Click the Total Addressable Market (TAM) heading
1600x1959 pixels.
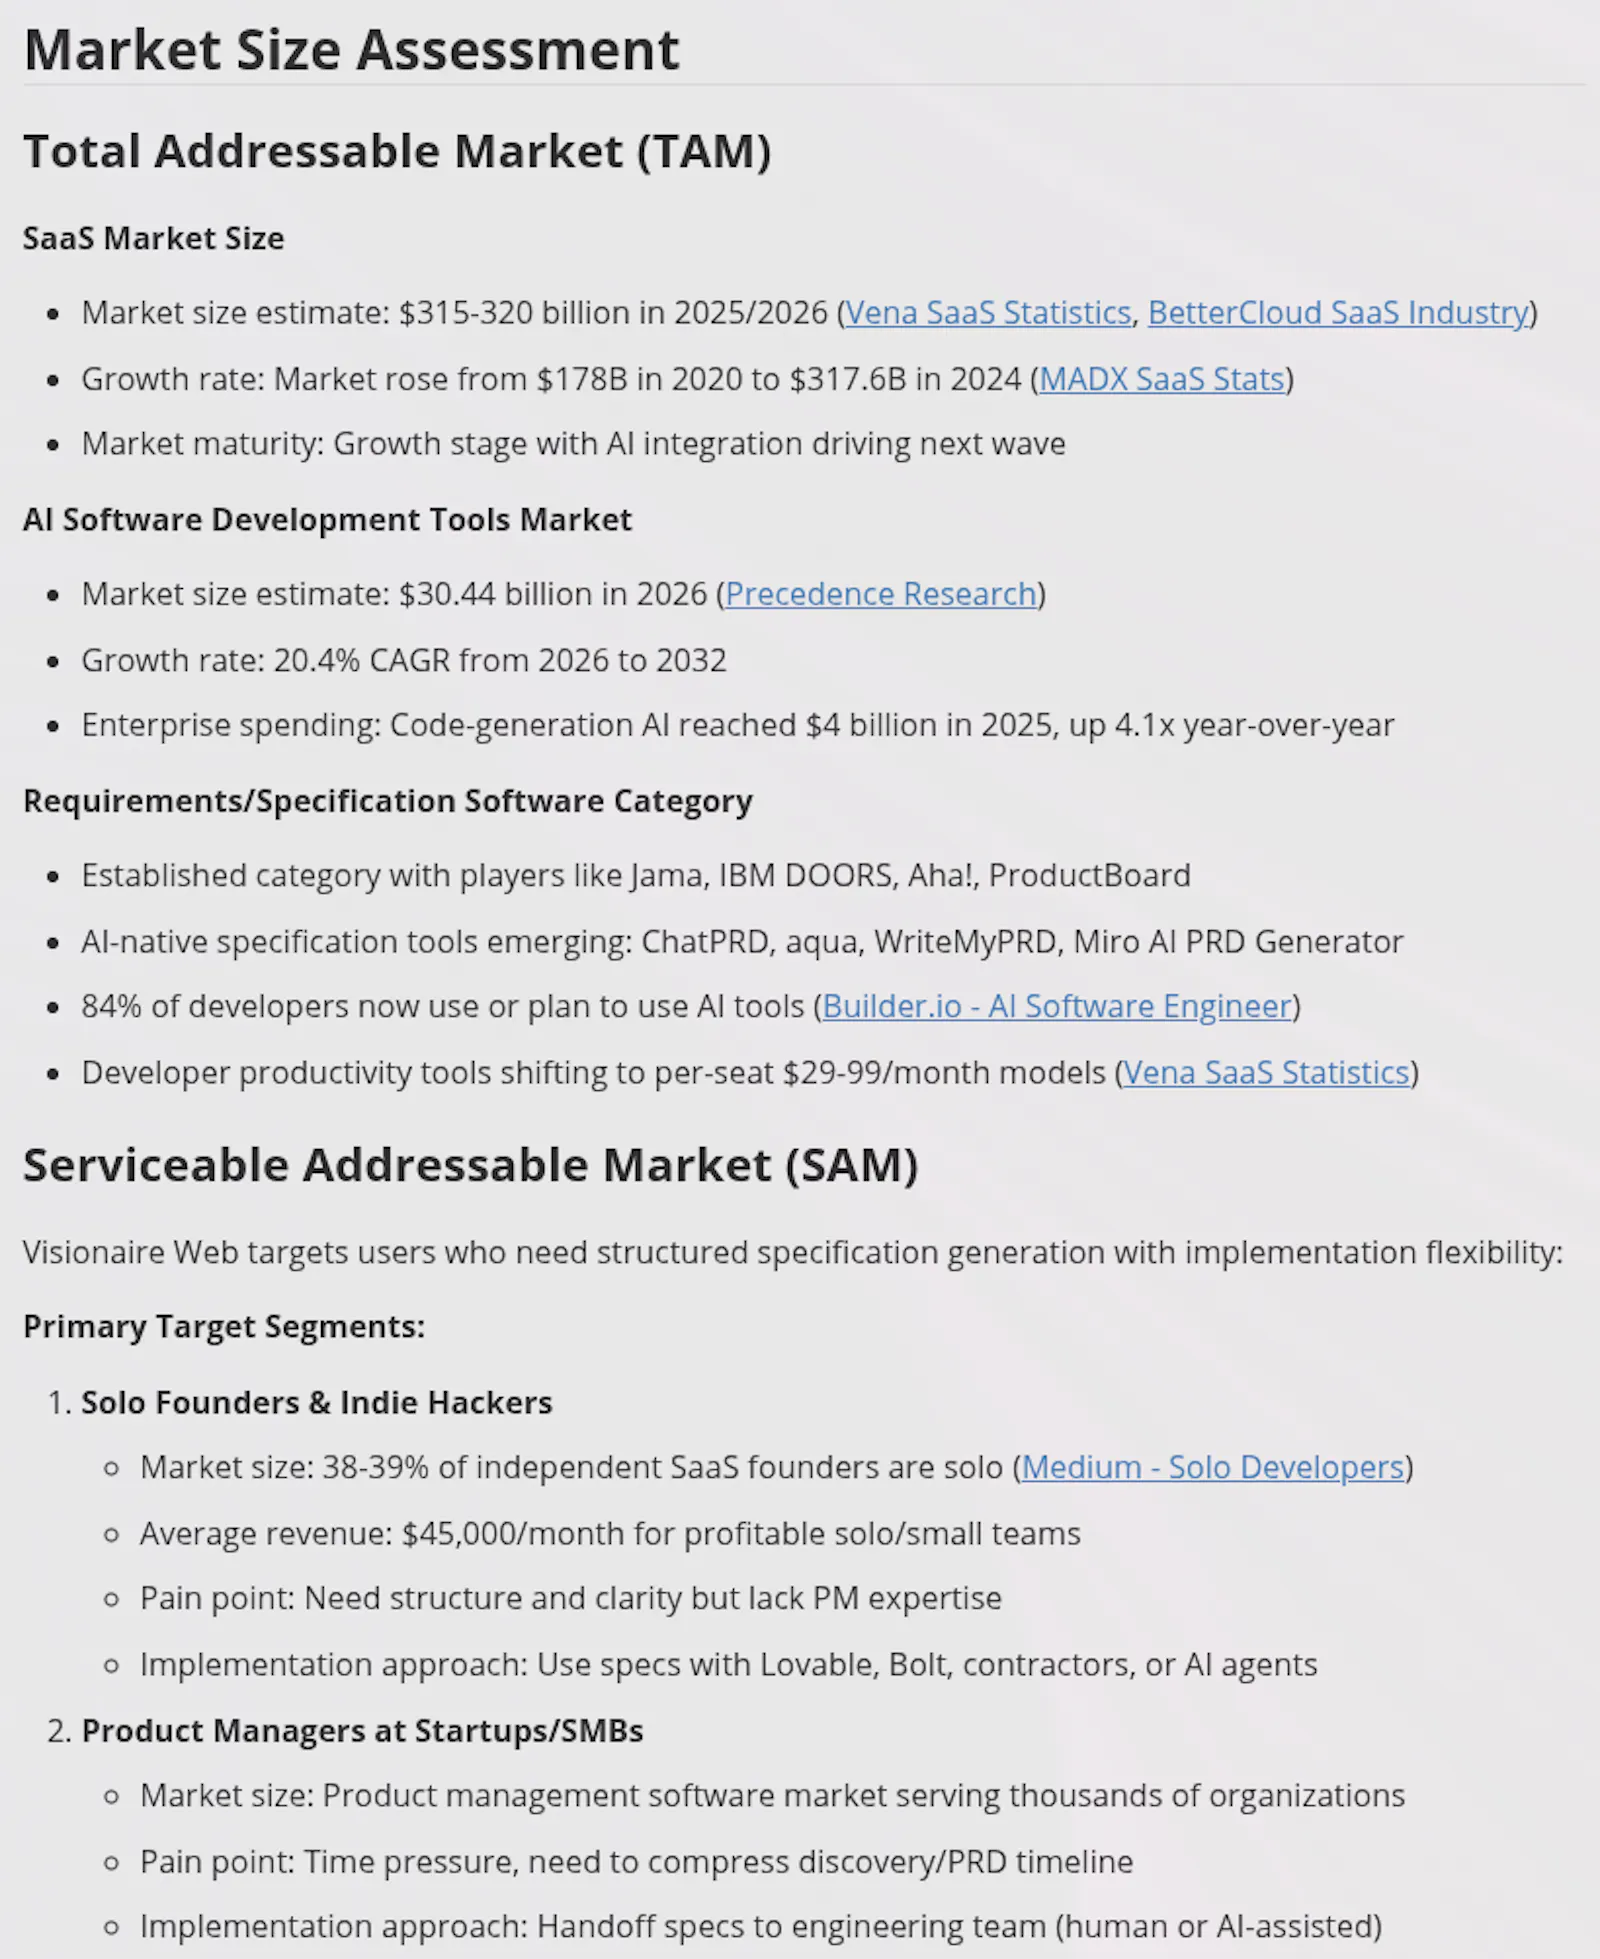(397, 151)
